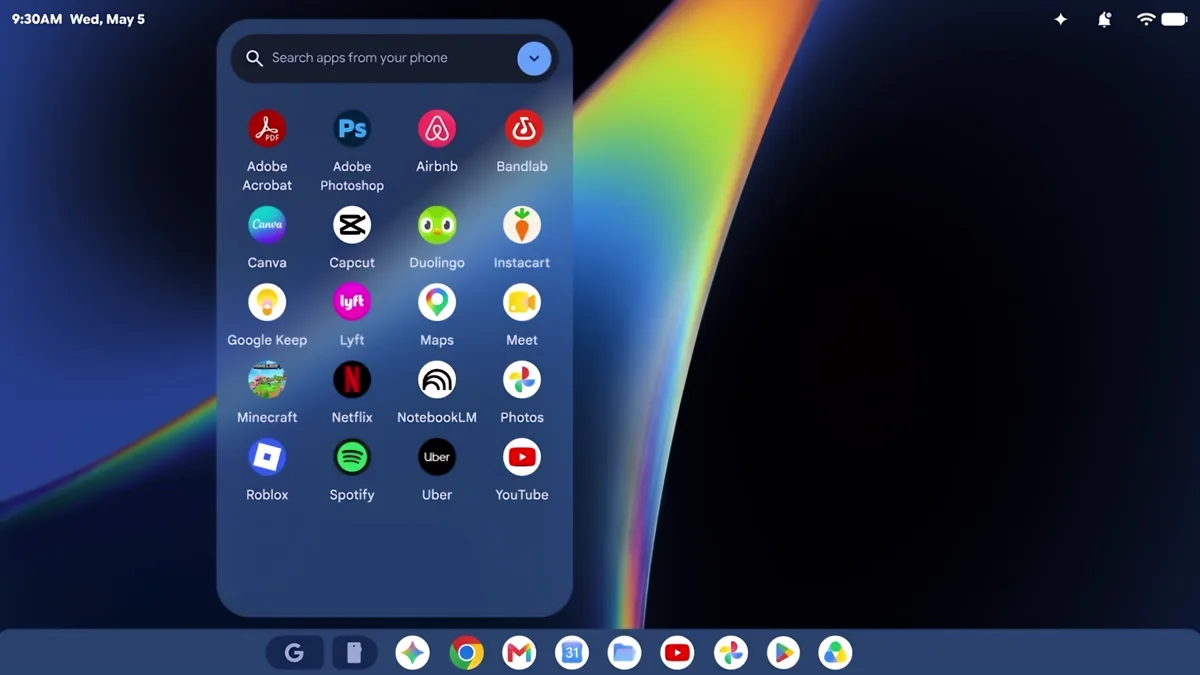Click the Search apps from your phone field

(395, 58)
